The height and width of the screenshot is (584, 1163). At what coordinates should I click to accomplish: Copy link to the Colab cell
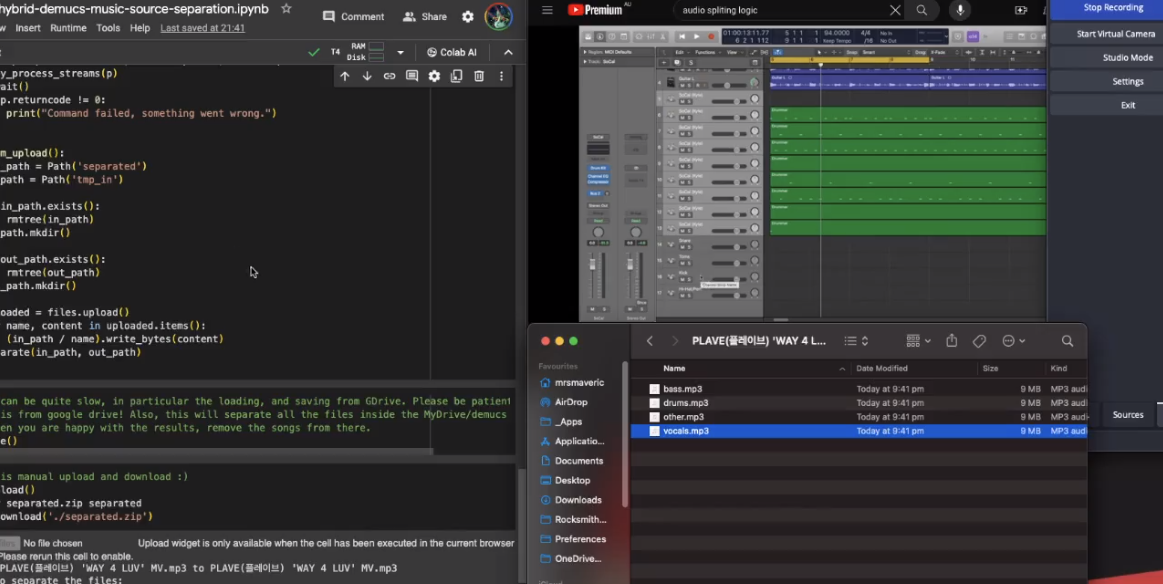tap(389, 76)
